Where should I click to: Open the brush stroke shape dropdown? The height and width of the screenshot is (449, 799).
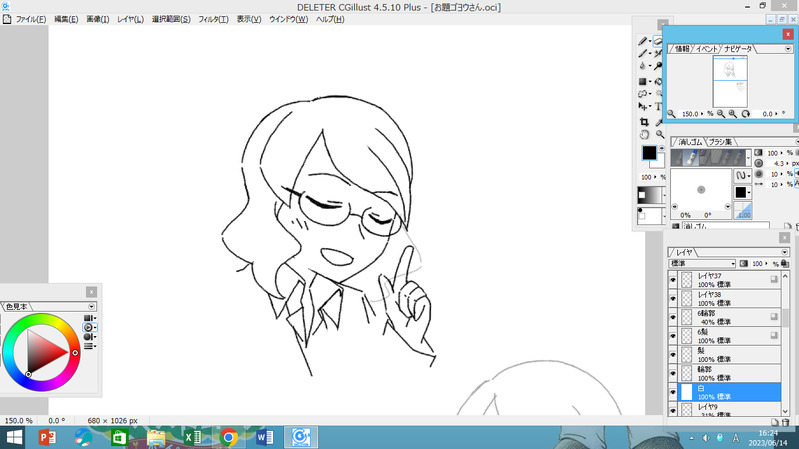pos(742,176)
